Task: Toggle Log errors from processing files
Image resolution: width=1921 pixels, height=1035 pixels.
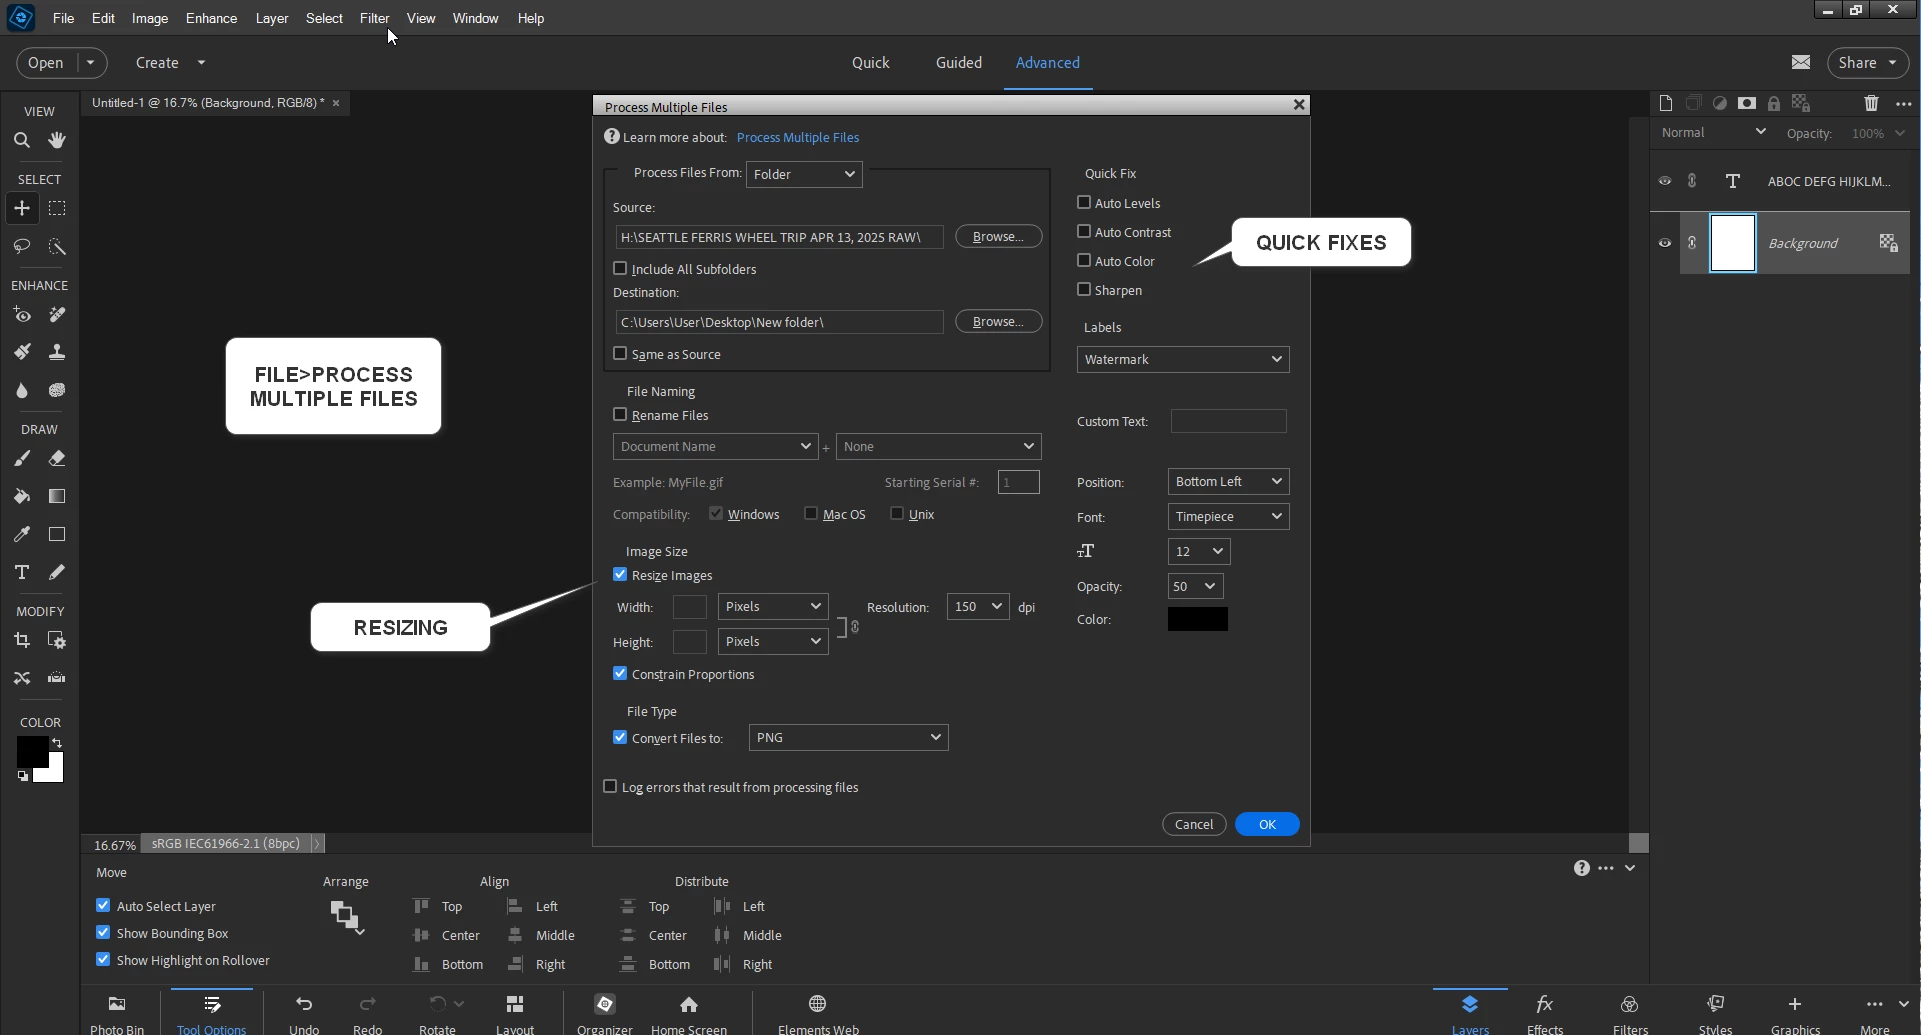Action: point(610,786)
